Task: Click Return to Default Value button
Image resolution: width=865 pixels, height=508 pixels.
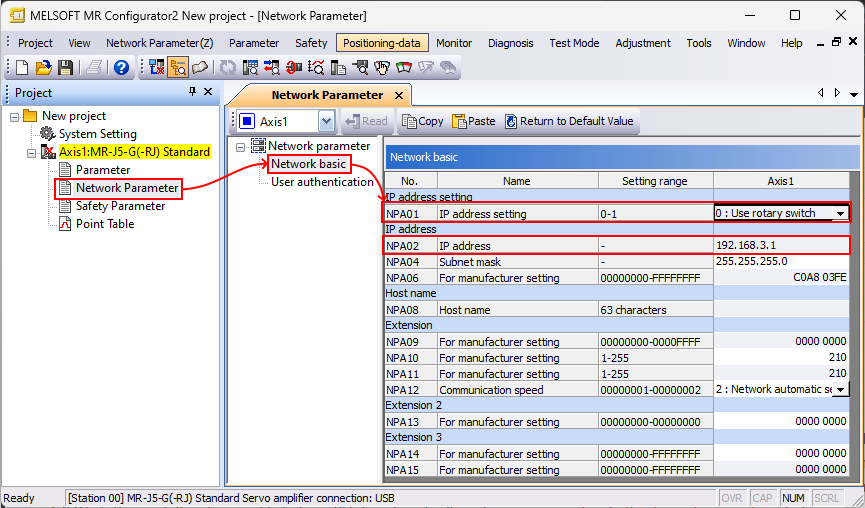Action: point(569,121)
